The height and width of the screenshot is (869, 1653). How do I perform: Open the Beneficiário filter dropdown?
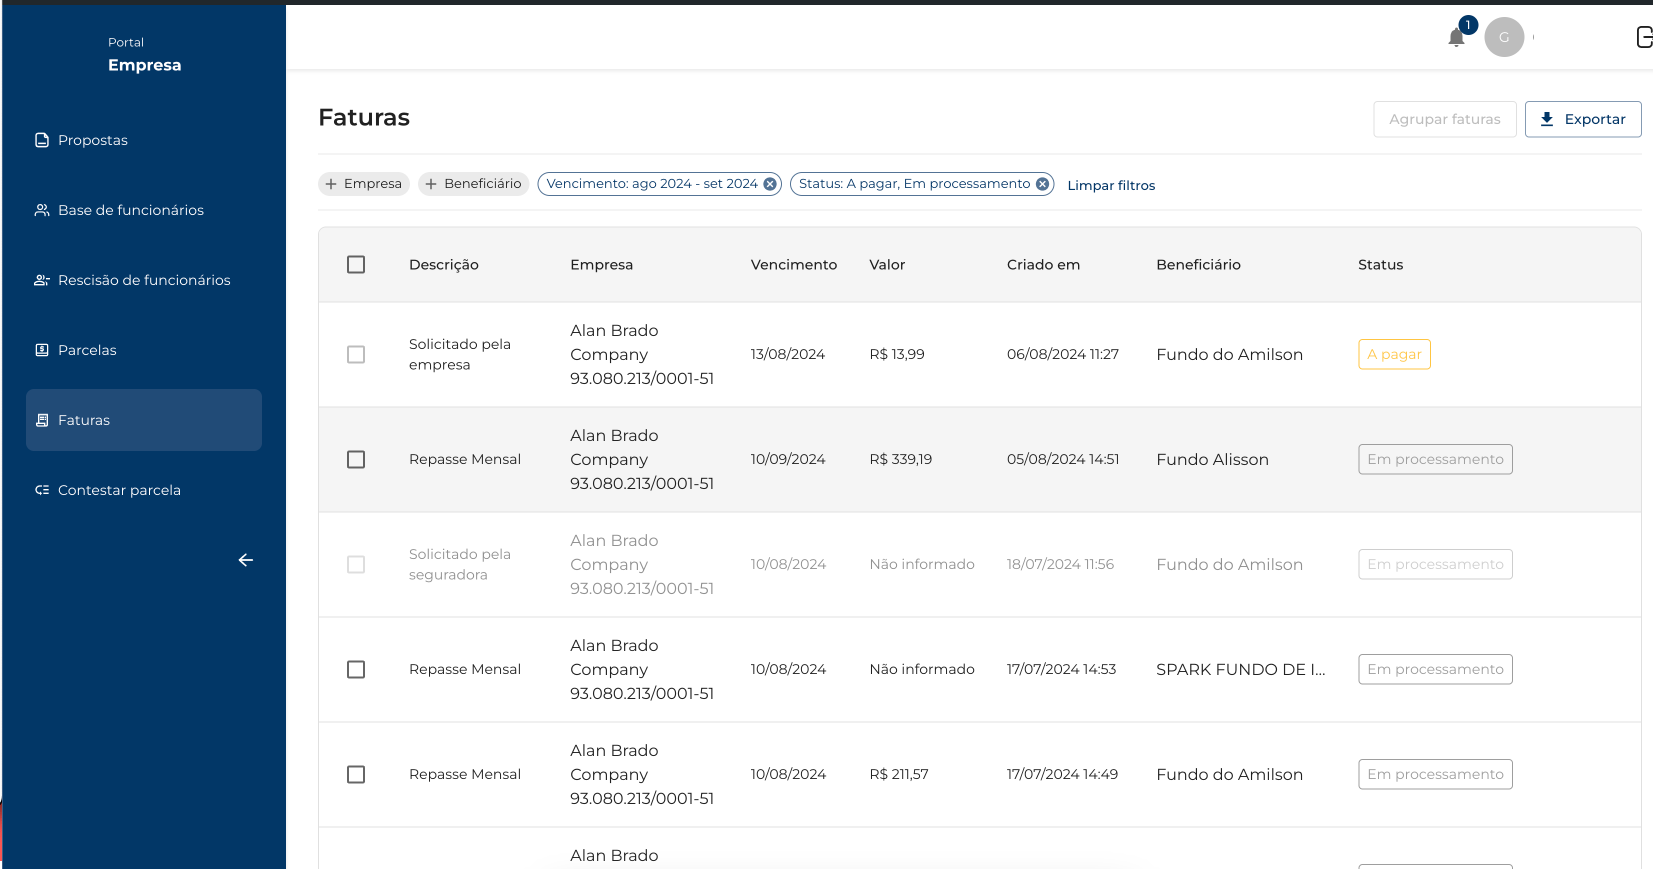pyautogui.click(x=473, y=184)
